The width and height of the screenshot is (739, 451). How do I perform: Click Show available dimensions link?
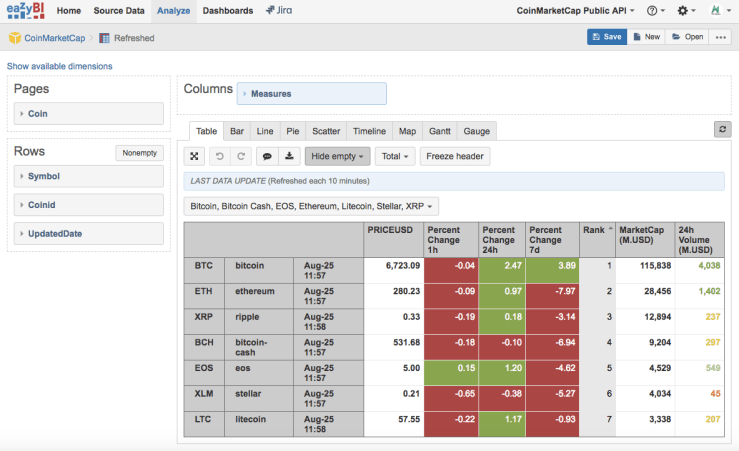[60, 66]
